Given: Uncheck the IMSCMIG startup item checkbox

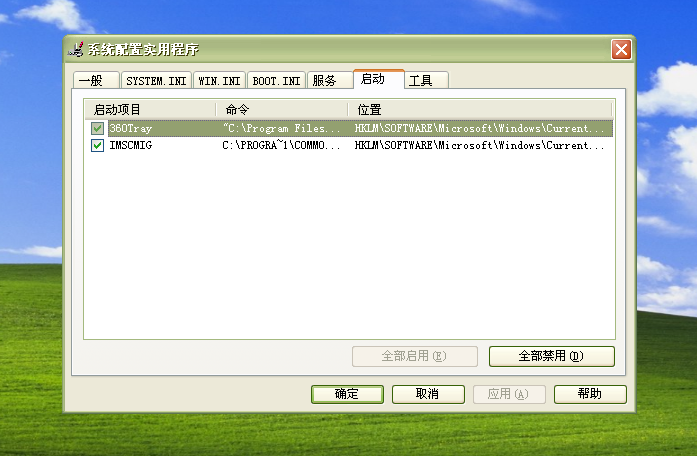Looking at the screenshot, I should (x=97, y=145).
